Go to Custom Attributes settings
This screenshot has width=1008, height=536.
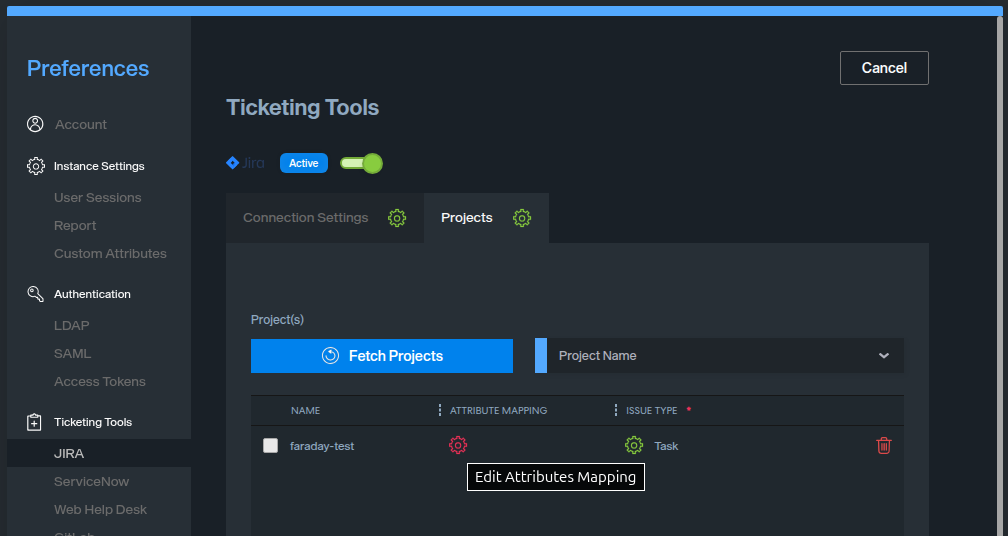pyautogui.click(x=110, y=254)
